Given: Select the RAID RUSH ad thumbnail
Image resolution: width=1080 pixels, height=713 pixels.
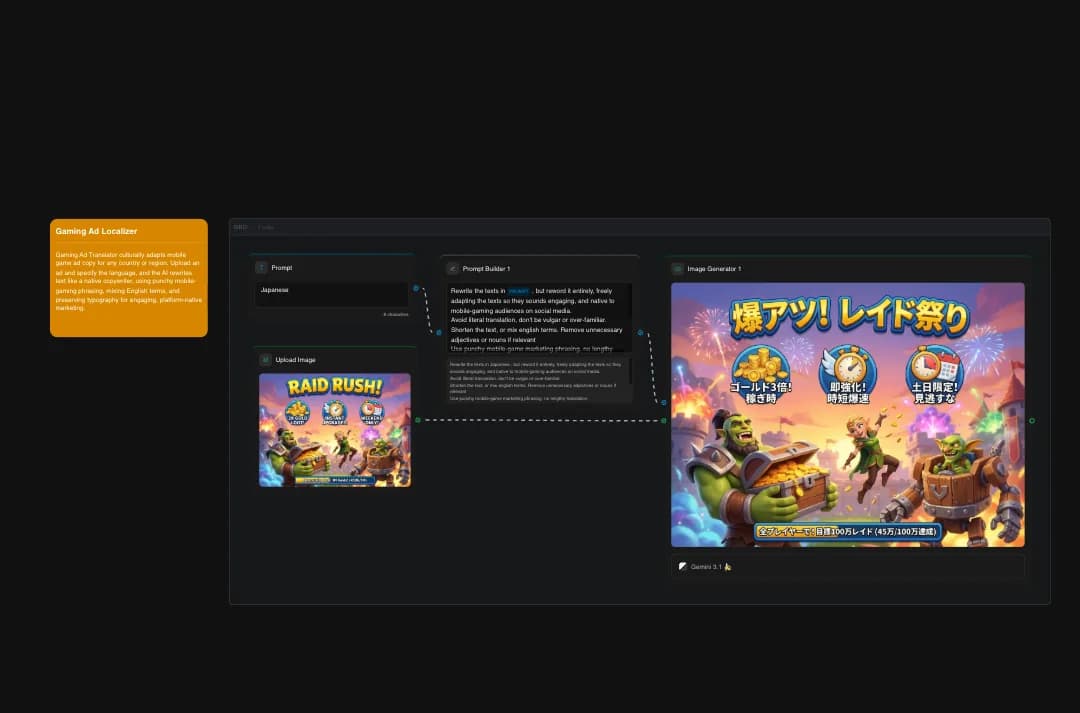Looking at the screenshot, I should pos(335,430).
